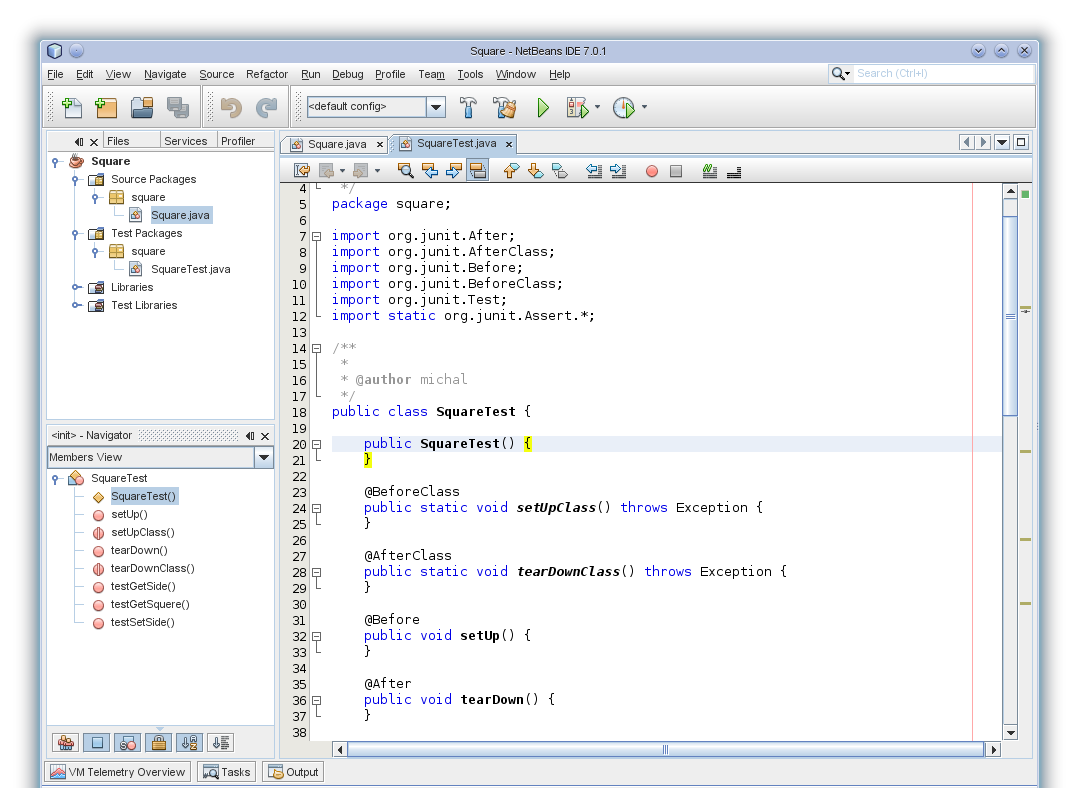
Task: Select tearDownClass() in Navigator
Action: point(153,568)
